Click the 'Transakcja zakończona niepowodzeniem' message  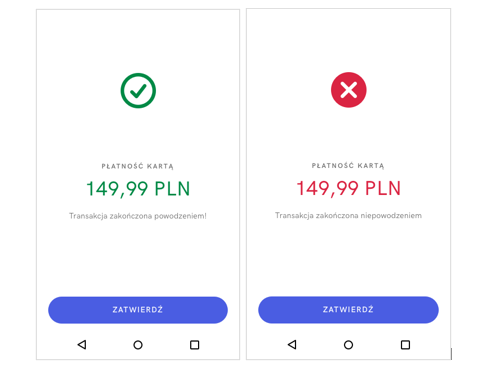coord(348,216)
